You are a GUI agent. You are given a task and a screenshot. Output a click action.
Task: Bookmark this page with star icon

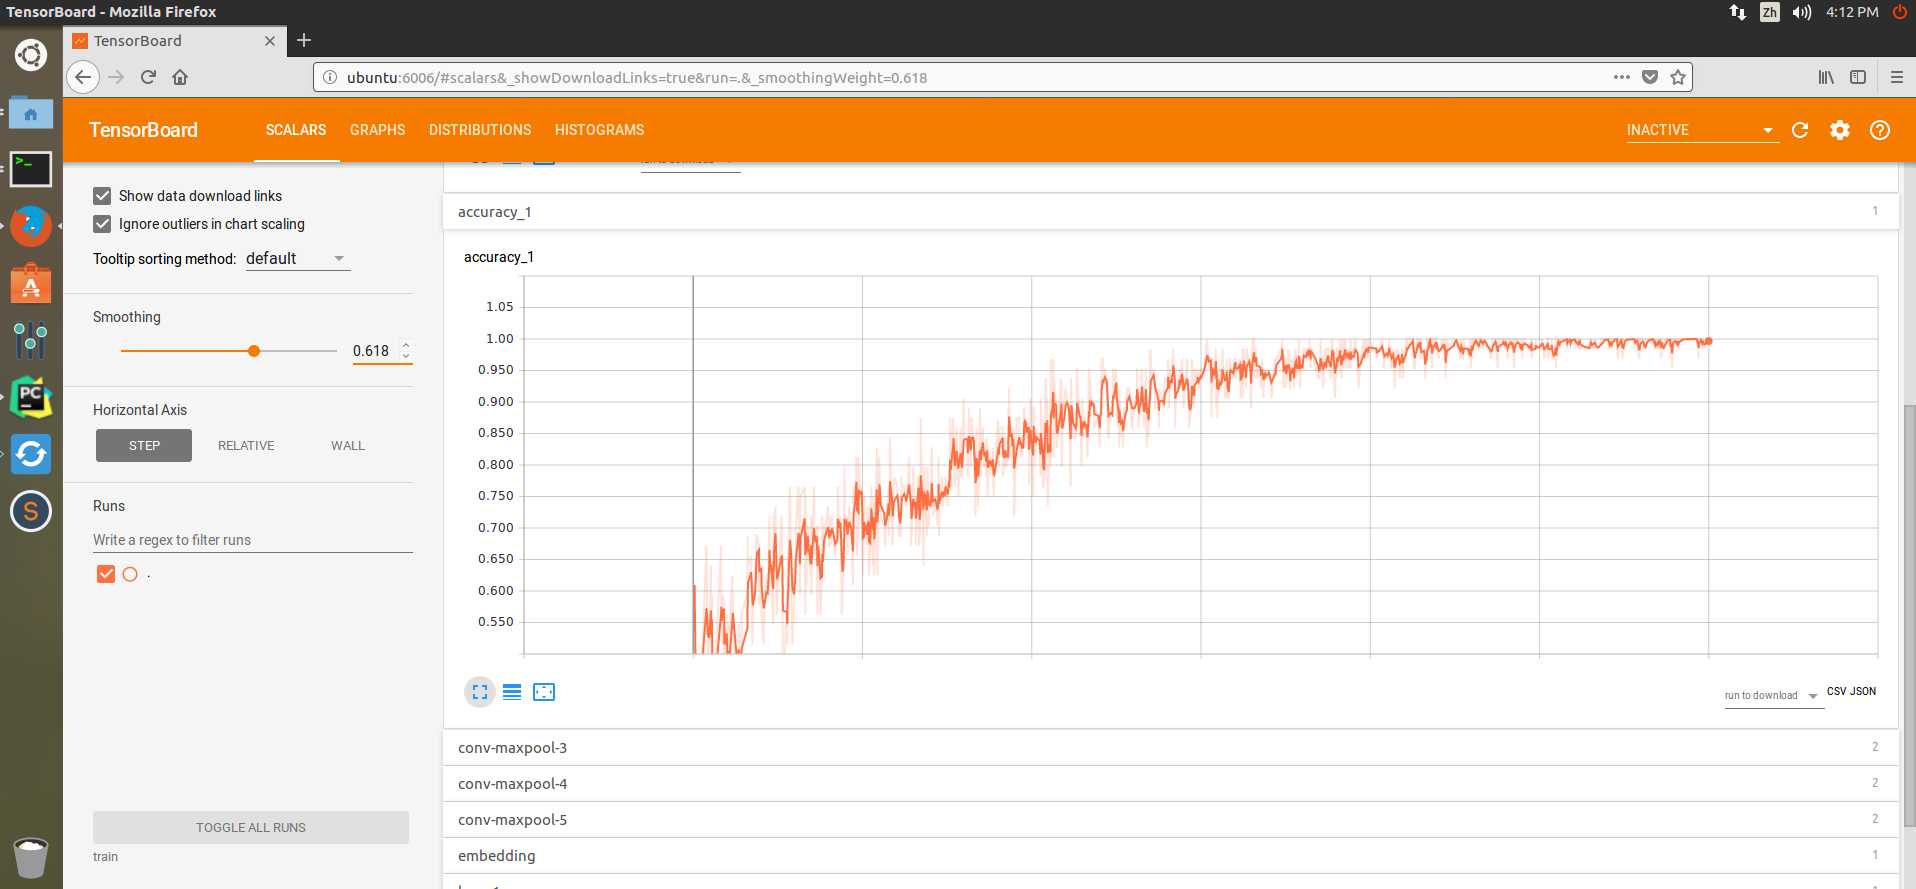coord(1678,77)
